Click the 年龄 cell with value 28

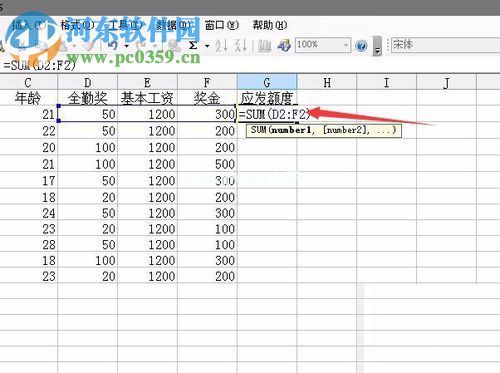point(29,245)
